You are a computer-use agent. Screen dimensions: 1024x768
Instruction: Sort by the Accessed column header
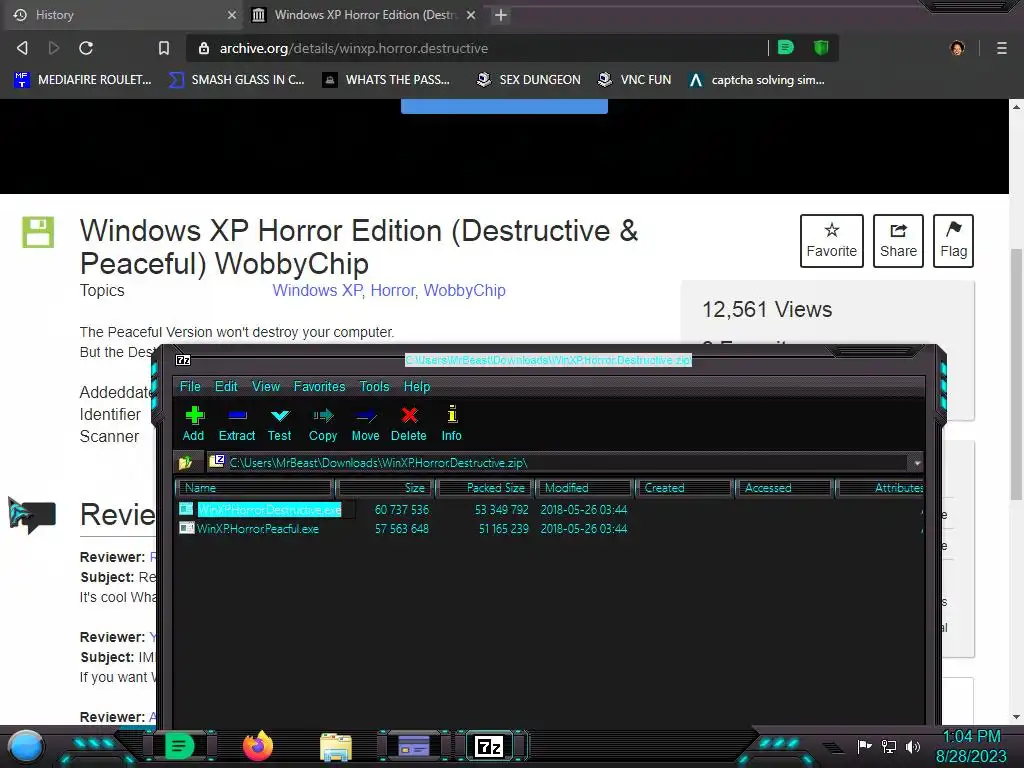[784, 488]
